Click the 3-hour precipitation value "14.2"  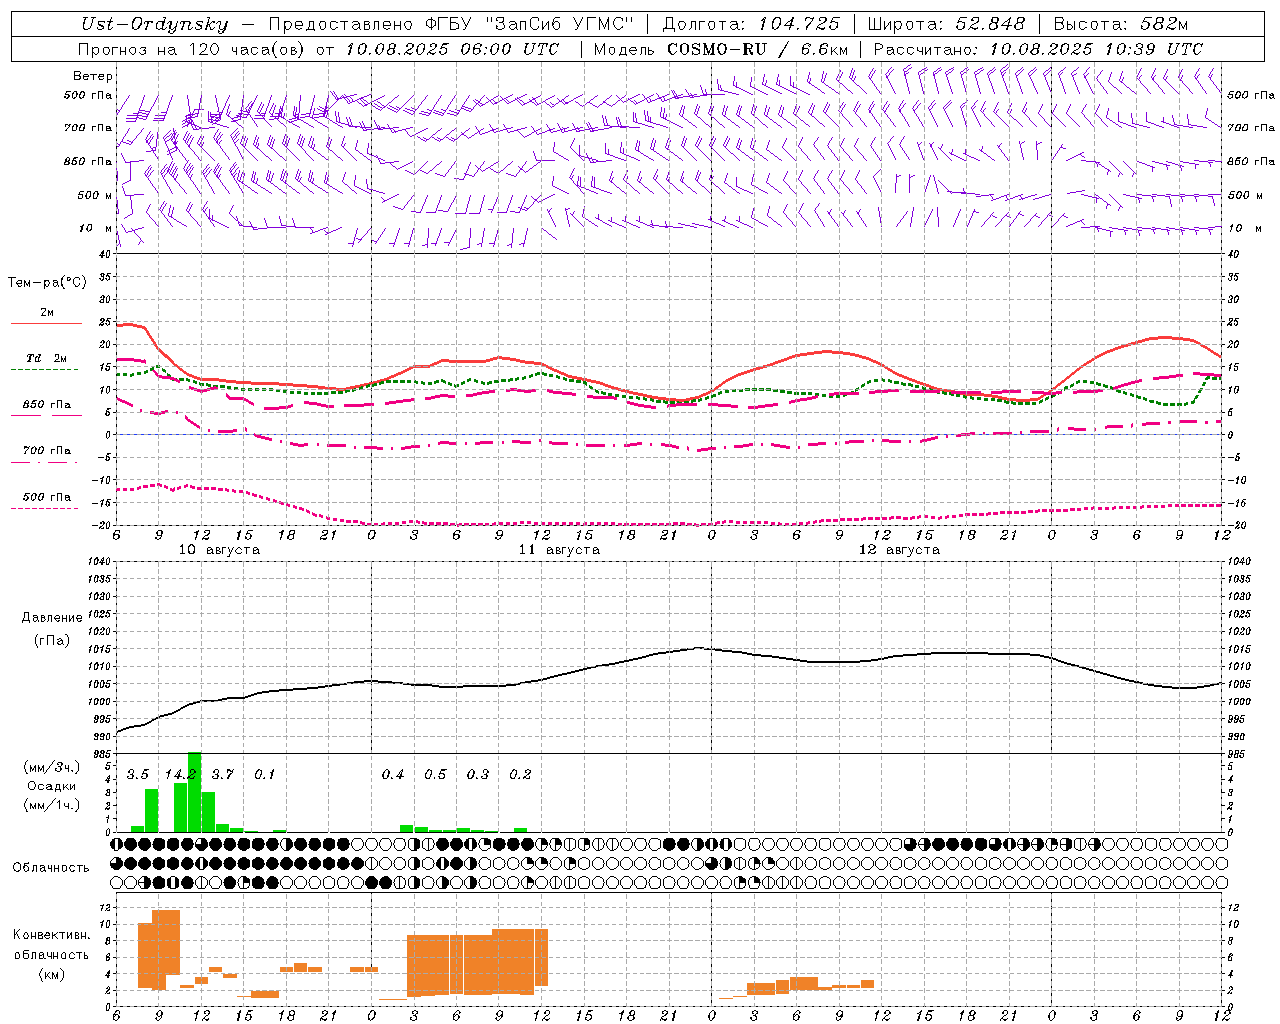pos(180,774)
